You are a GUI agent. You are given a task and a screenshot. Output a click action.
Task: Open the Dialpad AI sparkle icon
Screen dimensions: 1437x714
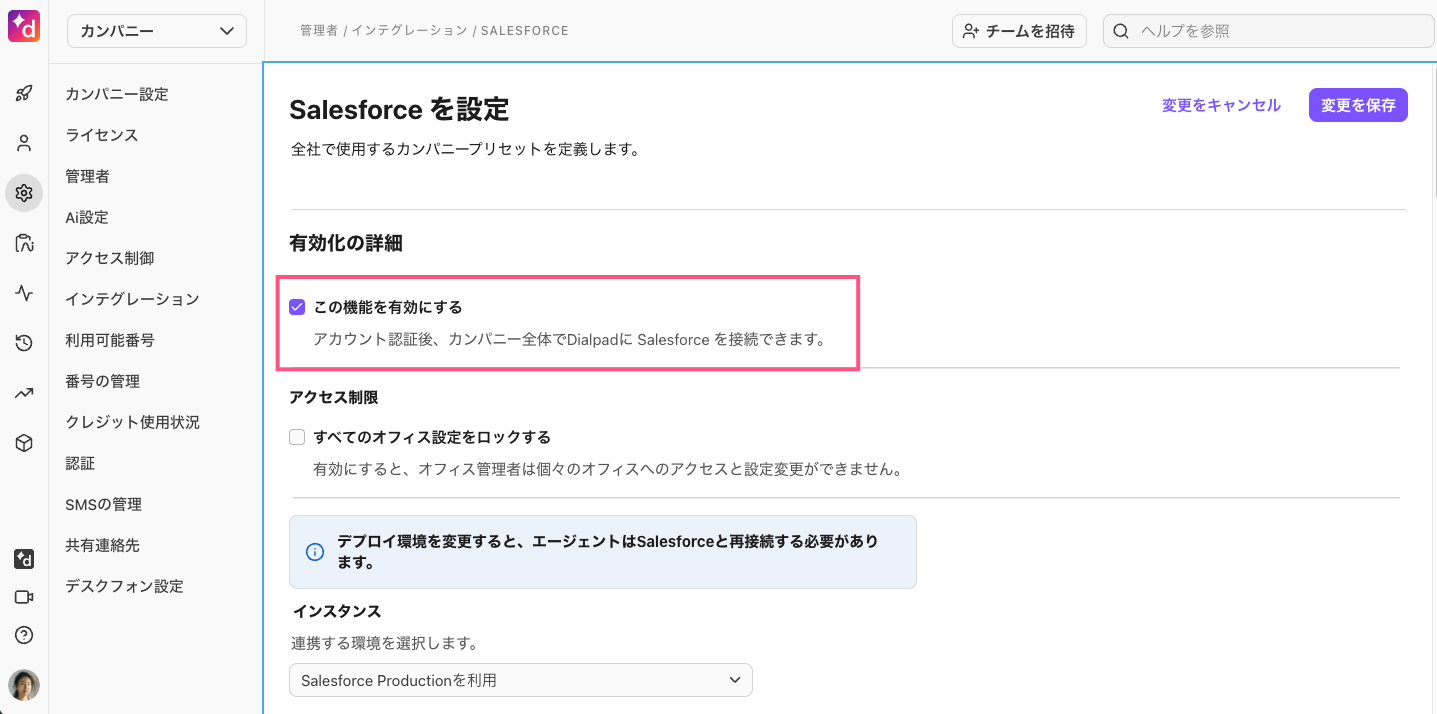point(24,559)
